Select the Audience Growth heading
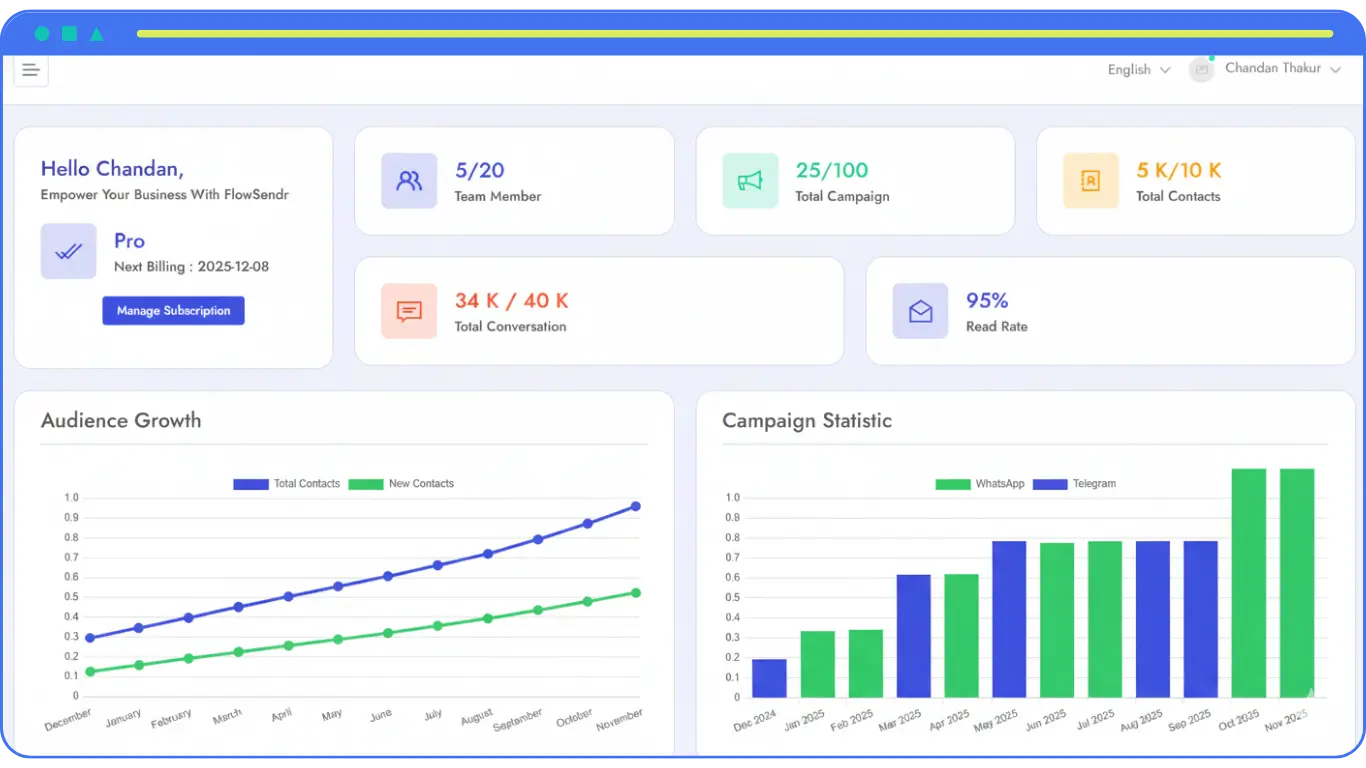The image size is (1366, 768). (121, 421)
